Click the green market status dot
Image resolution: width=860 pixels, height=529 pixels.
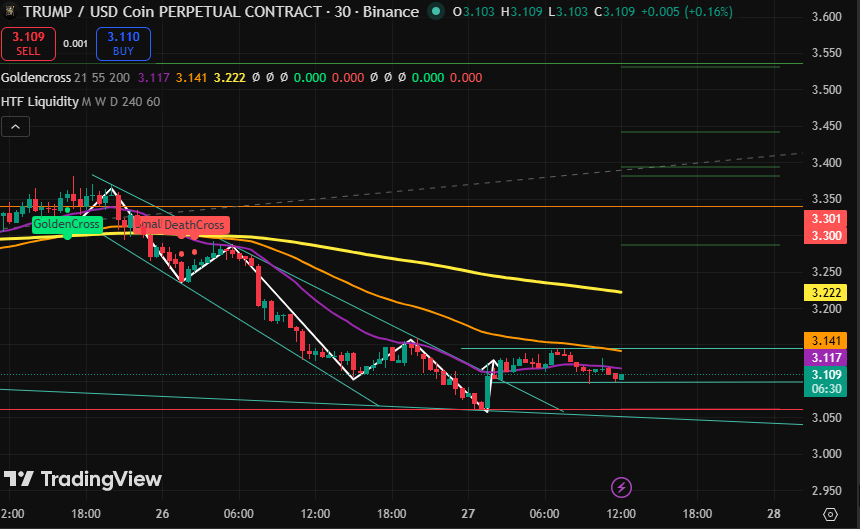[436, 11]
